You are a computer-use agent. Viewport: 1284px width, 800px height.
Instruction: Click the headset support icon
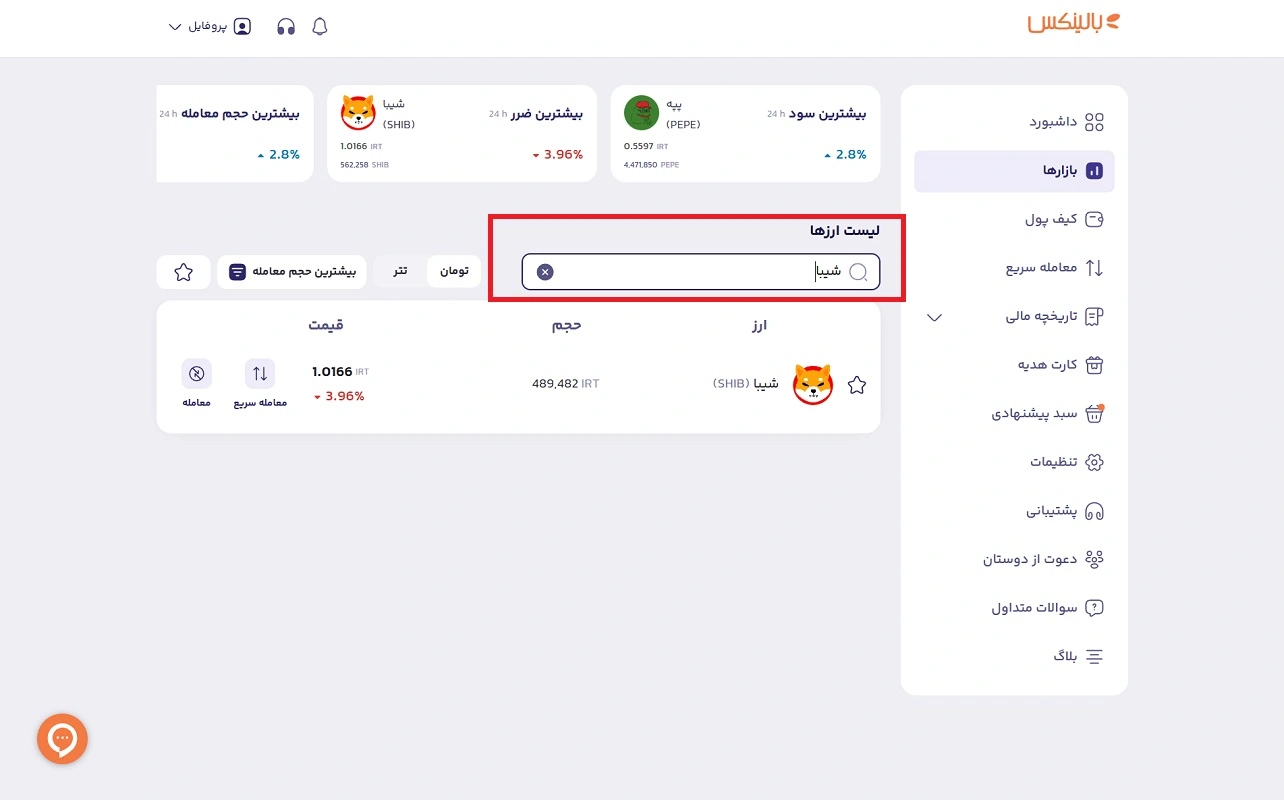coord(285,27)
